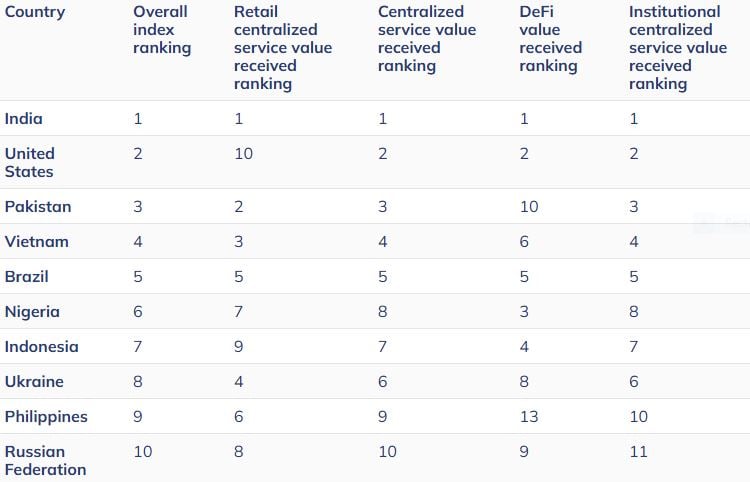Click the Ukraine country cell
Image resolution: width=750 pixels, height=482 pixels.
tap(34, 382)
